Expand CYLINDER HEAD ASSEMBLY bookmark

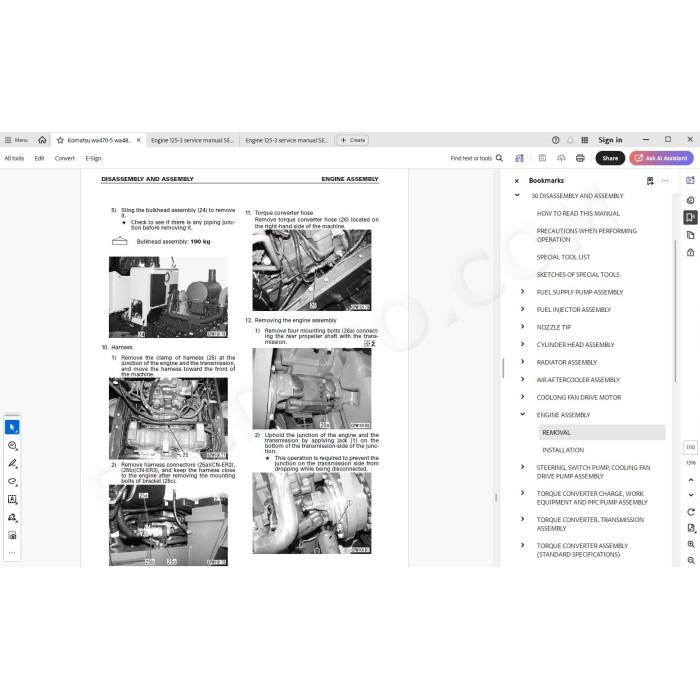(522, 344)
